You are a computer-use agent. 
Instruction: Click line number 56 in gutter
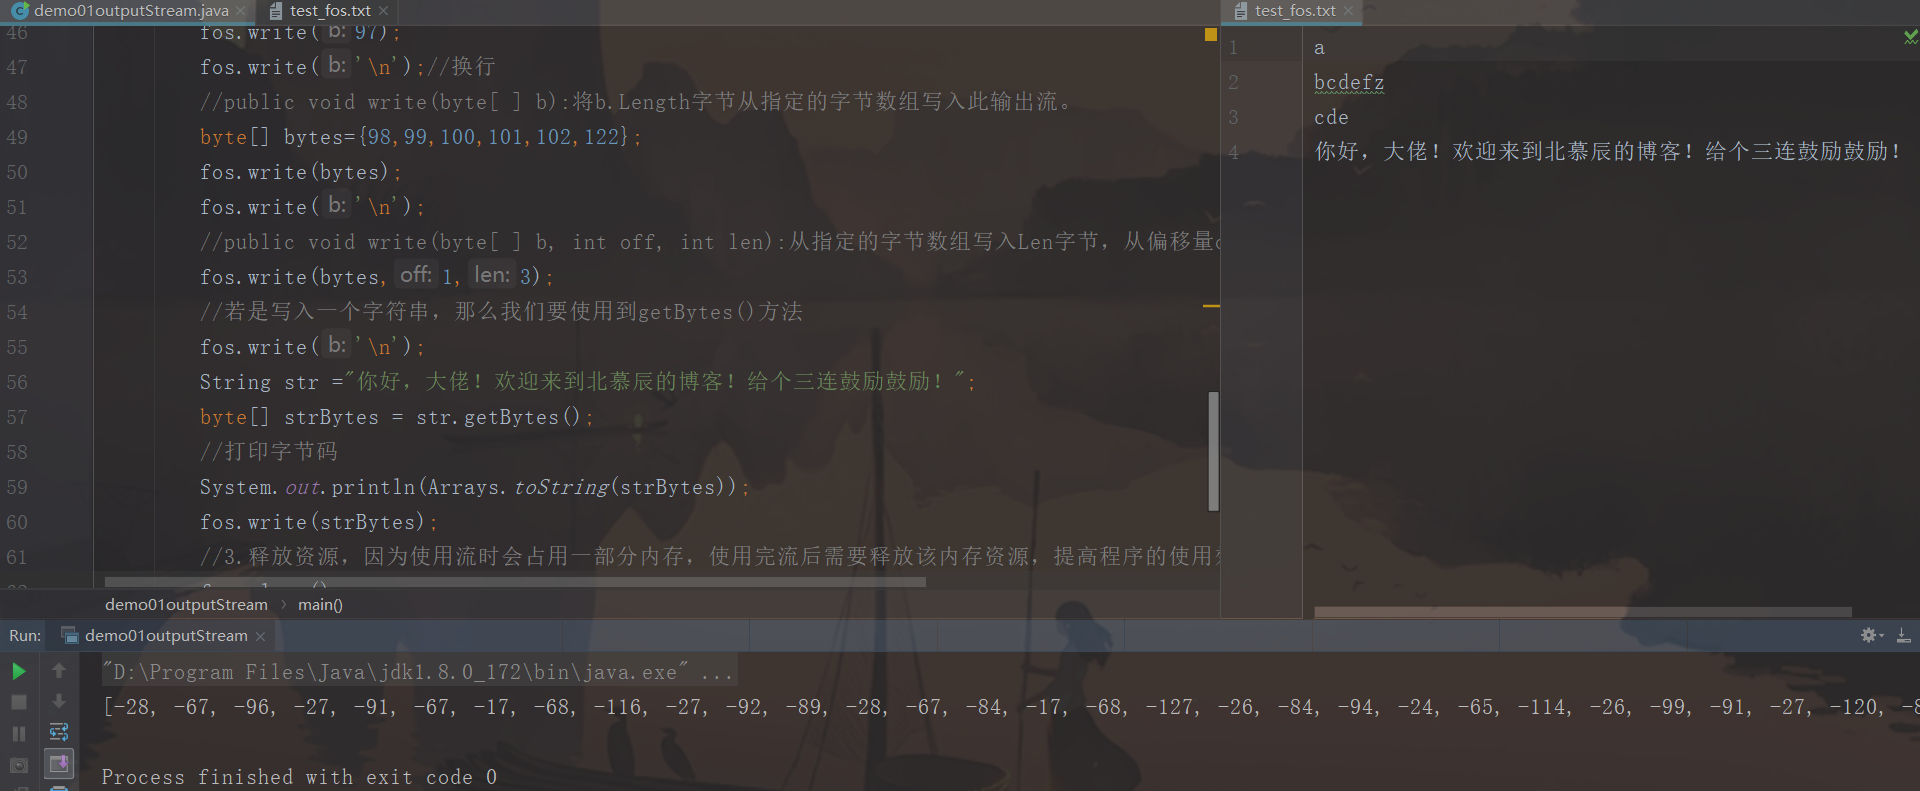click(x=17, y=382)
